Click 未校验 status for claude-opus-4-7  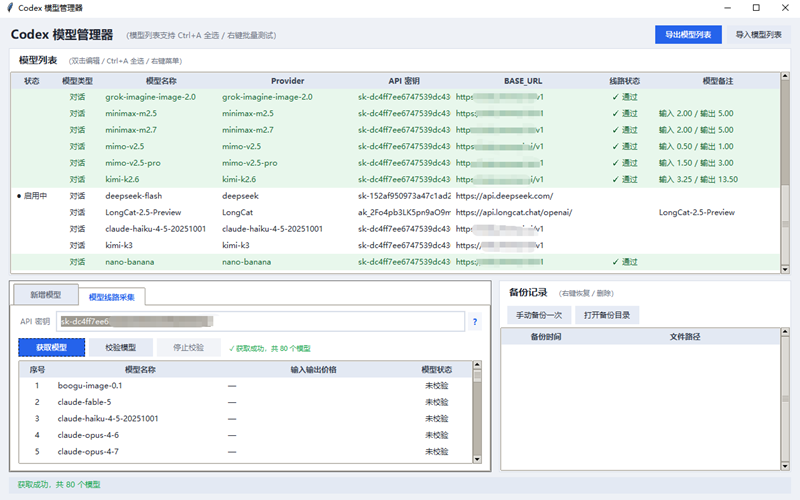437,452
